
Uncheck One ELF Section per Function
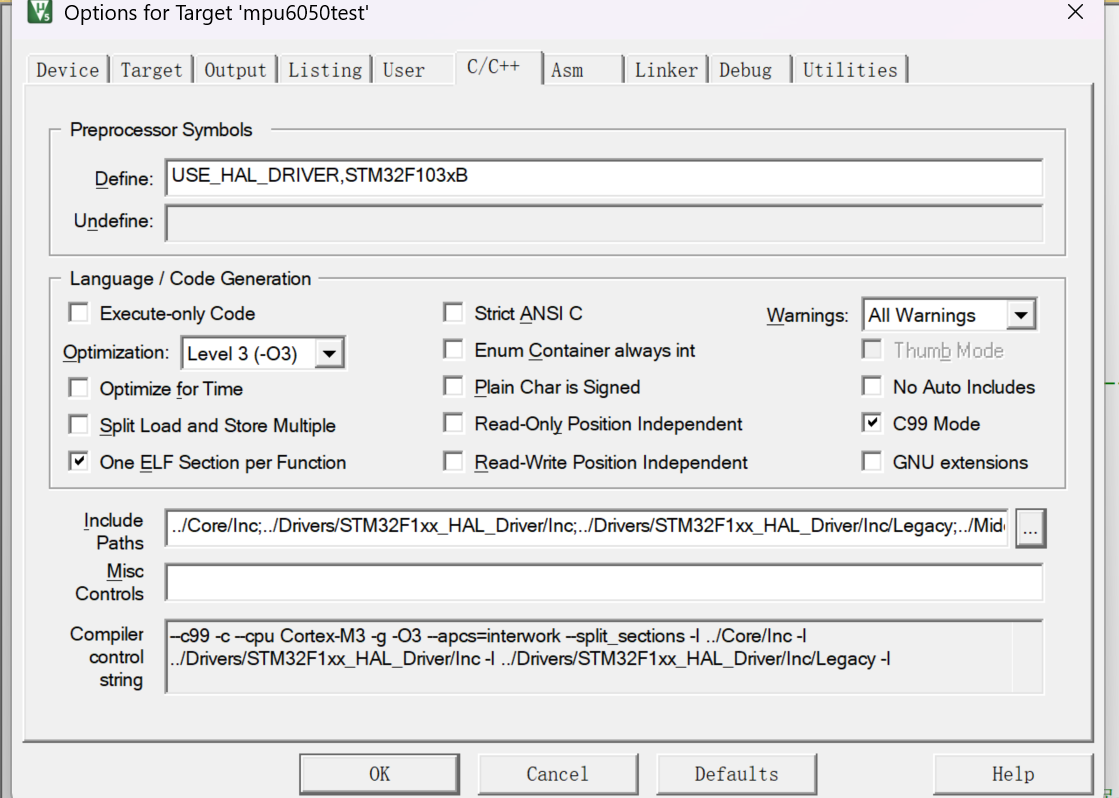click(79, 462)
